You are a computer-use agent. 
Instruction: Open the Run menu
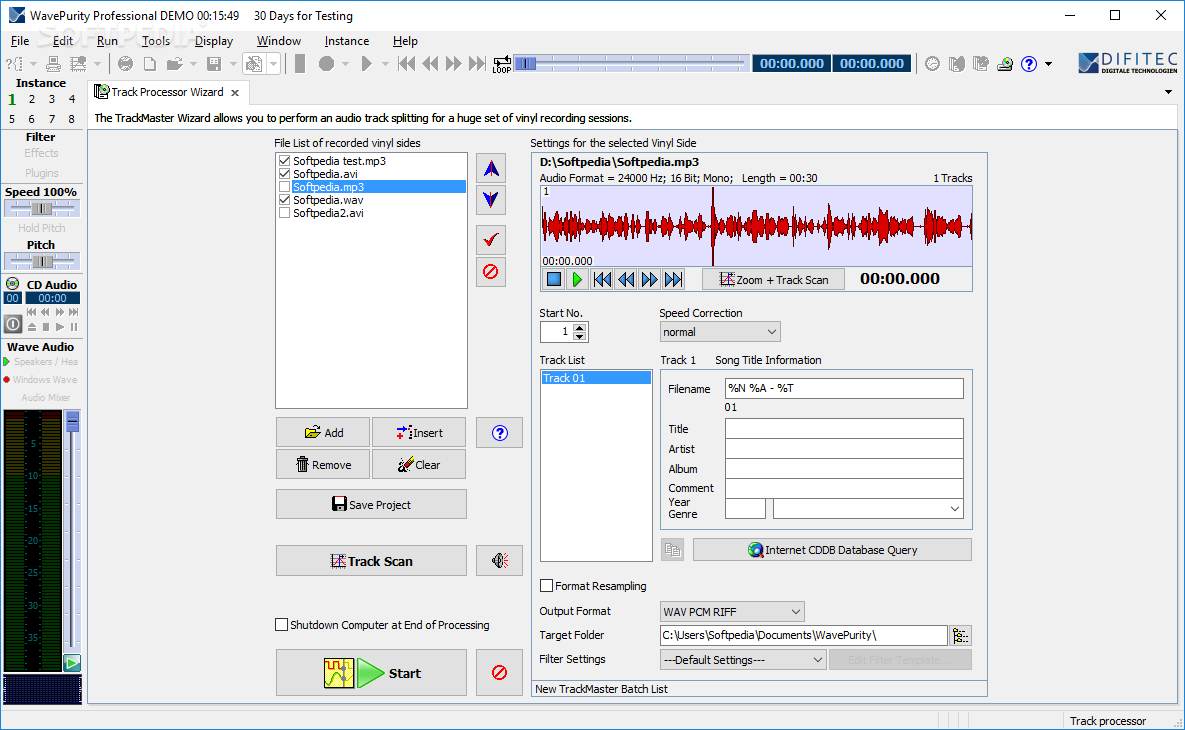107,41
